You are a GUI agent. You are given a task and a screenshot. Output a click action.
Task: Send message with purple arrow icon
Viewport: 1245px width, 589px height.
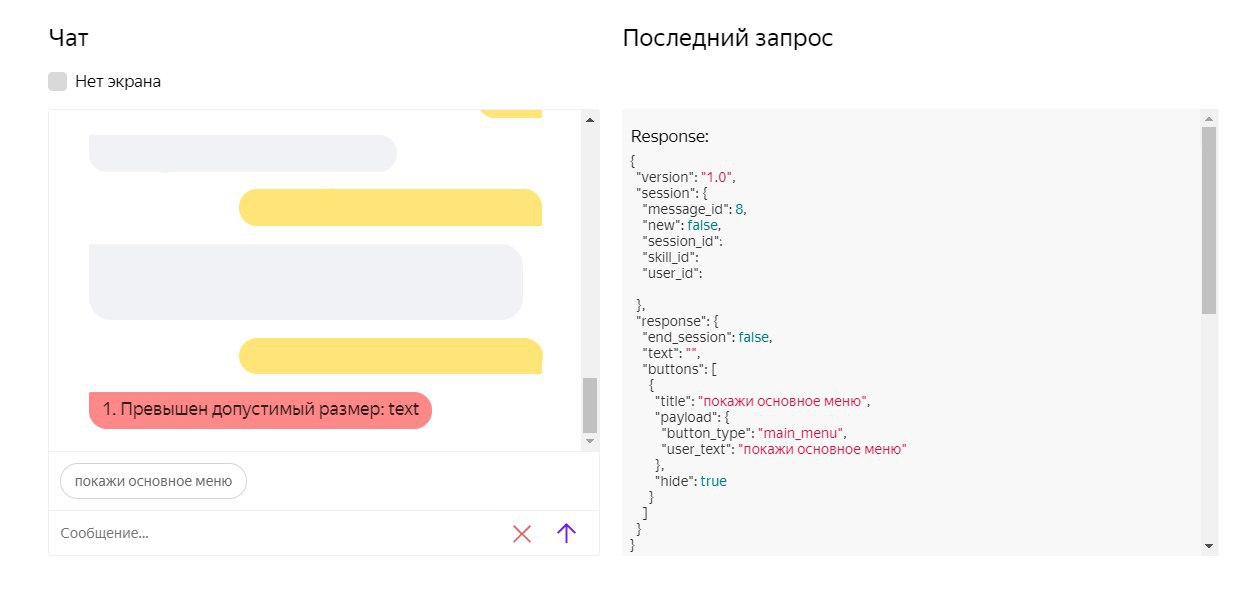coord(566,533)
